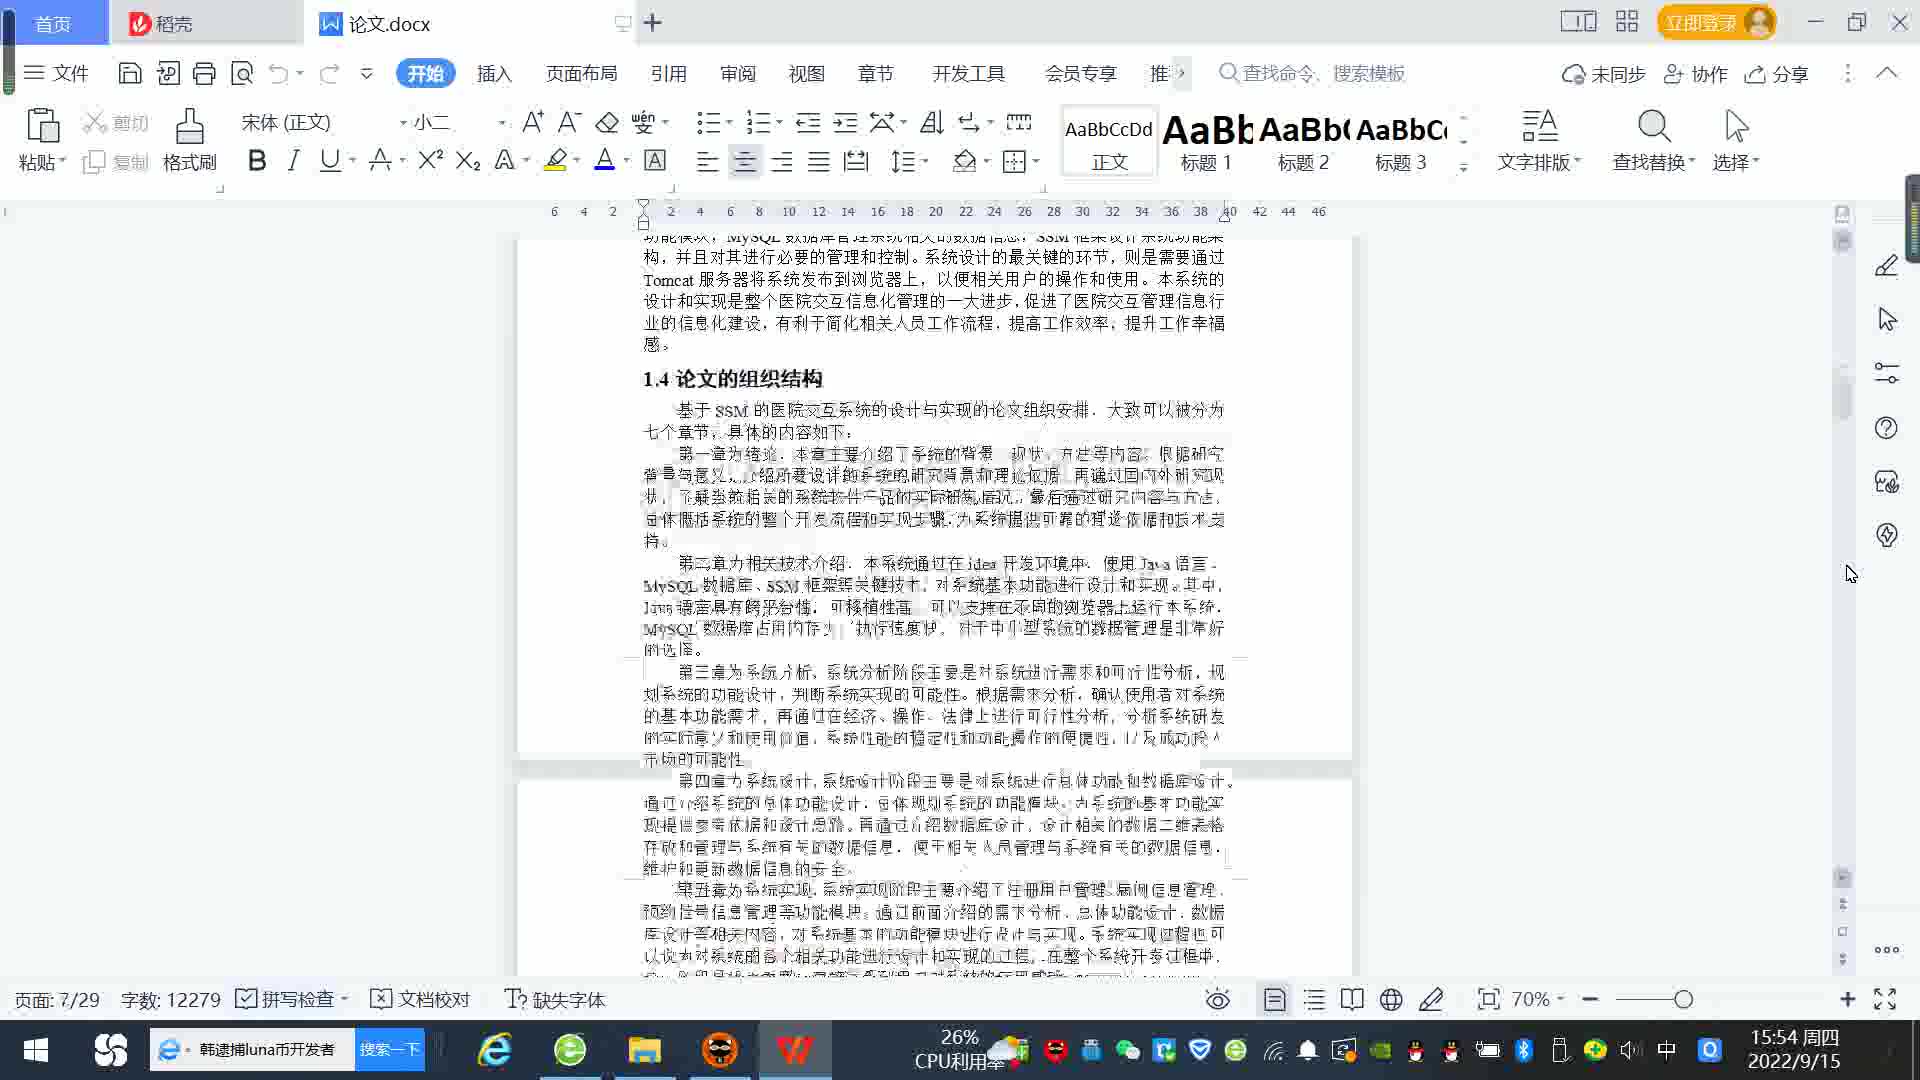Click the bulleted list icon
1920x1080 pixels.
click(x=708, y=122)
